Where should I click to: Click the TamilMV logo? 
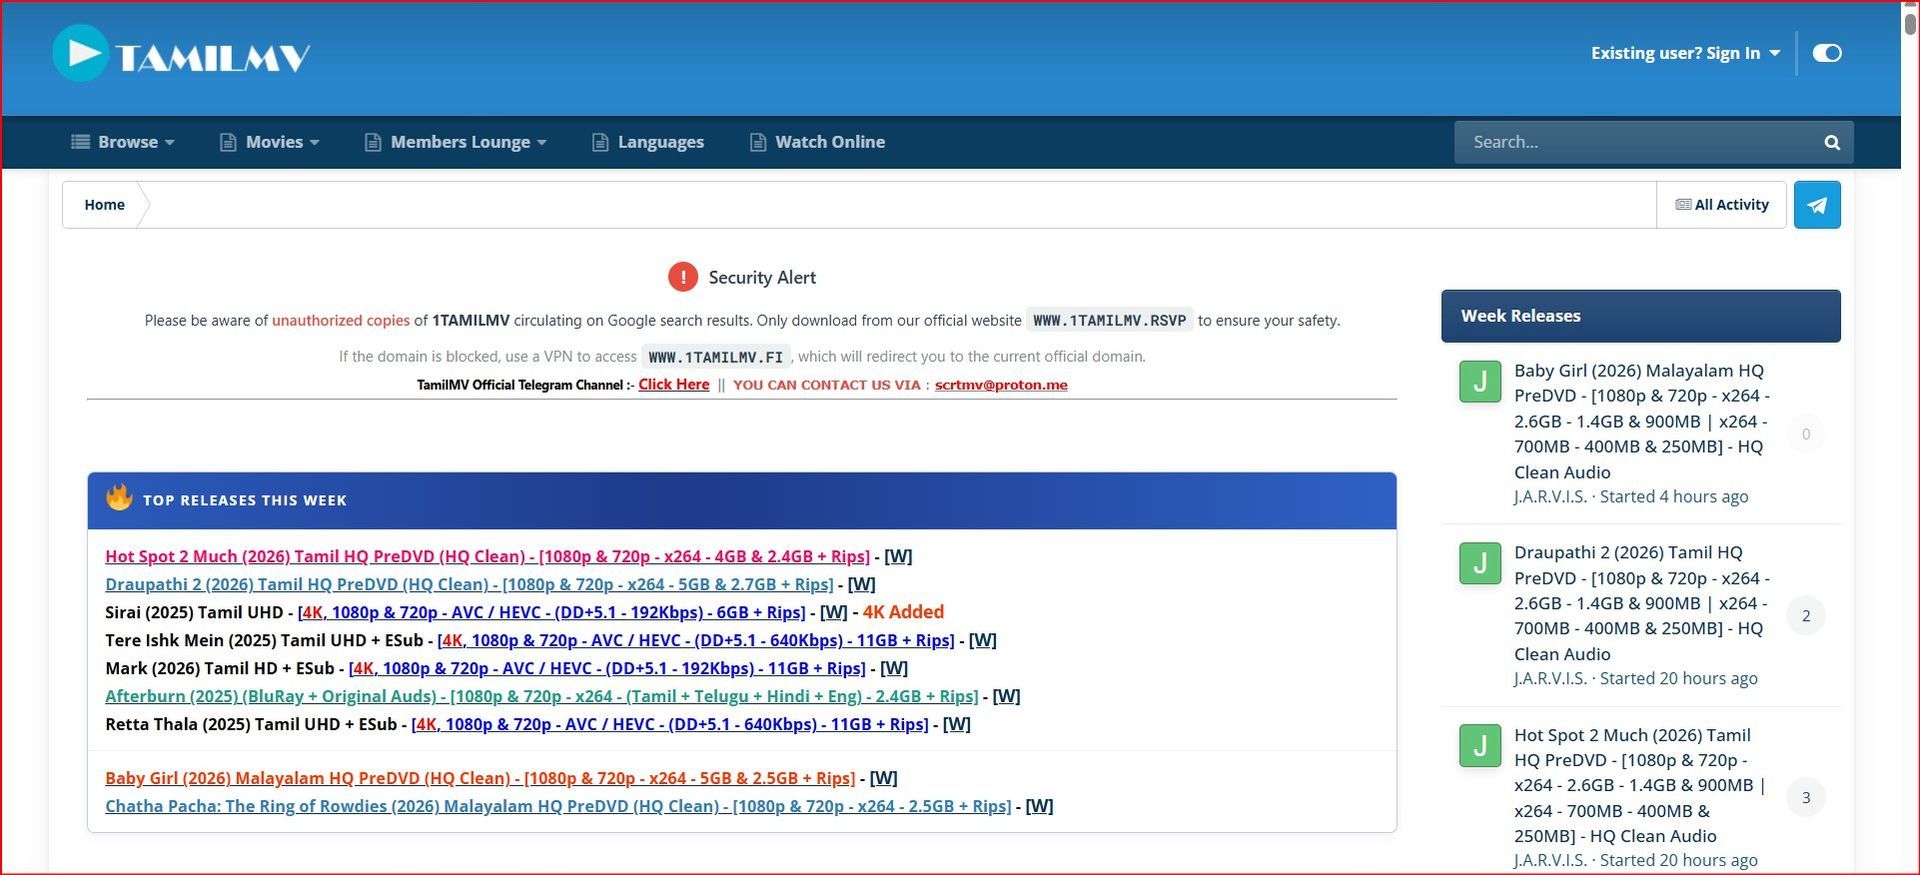(181, 54)
